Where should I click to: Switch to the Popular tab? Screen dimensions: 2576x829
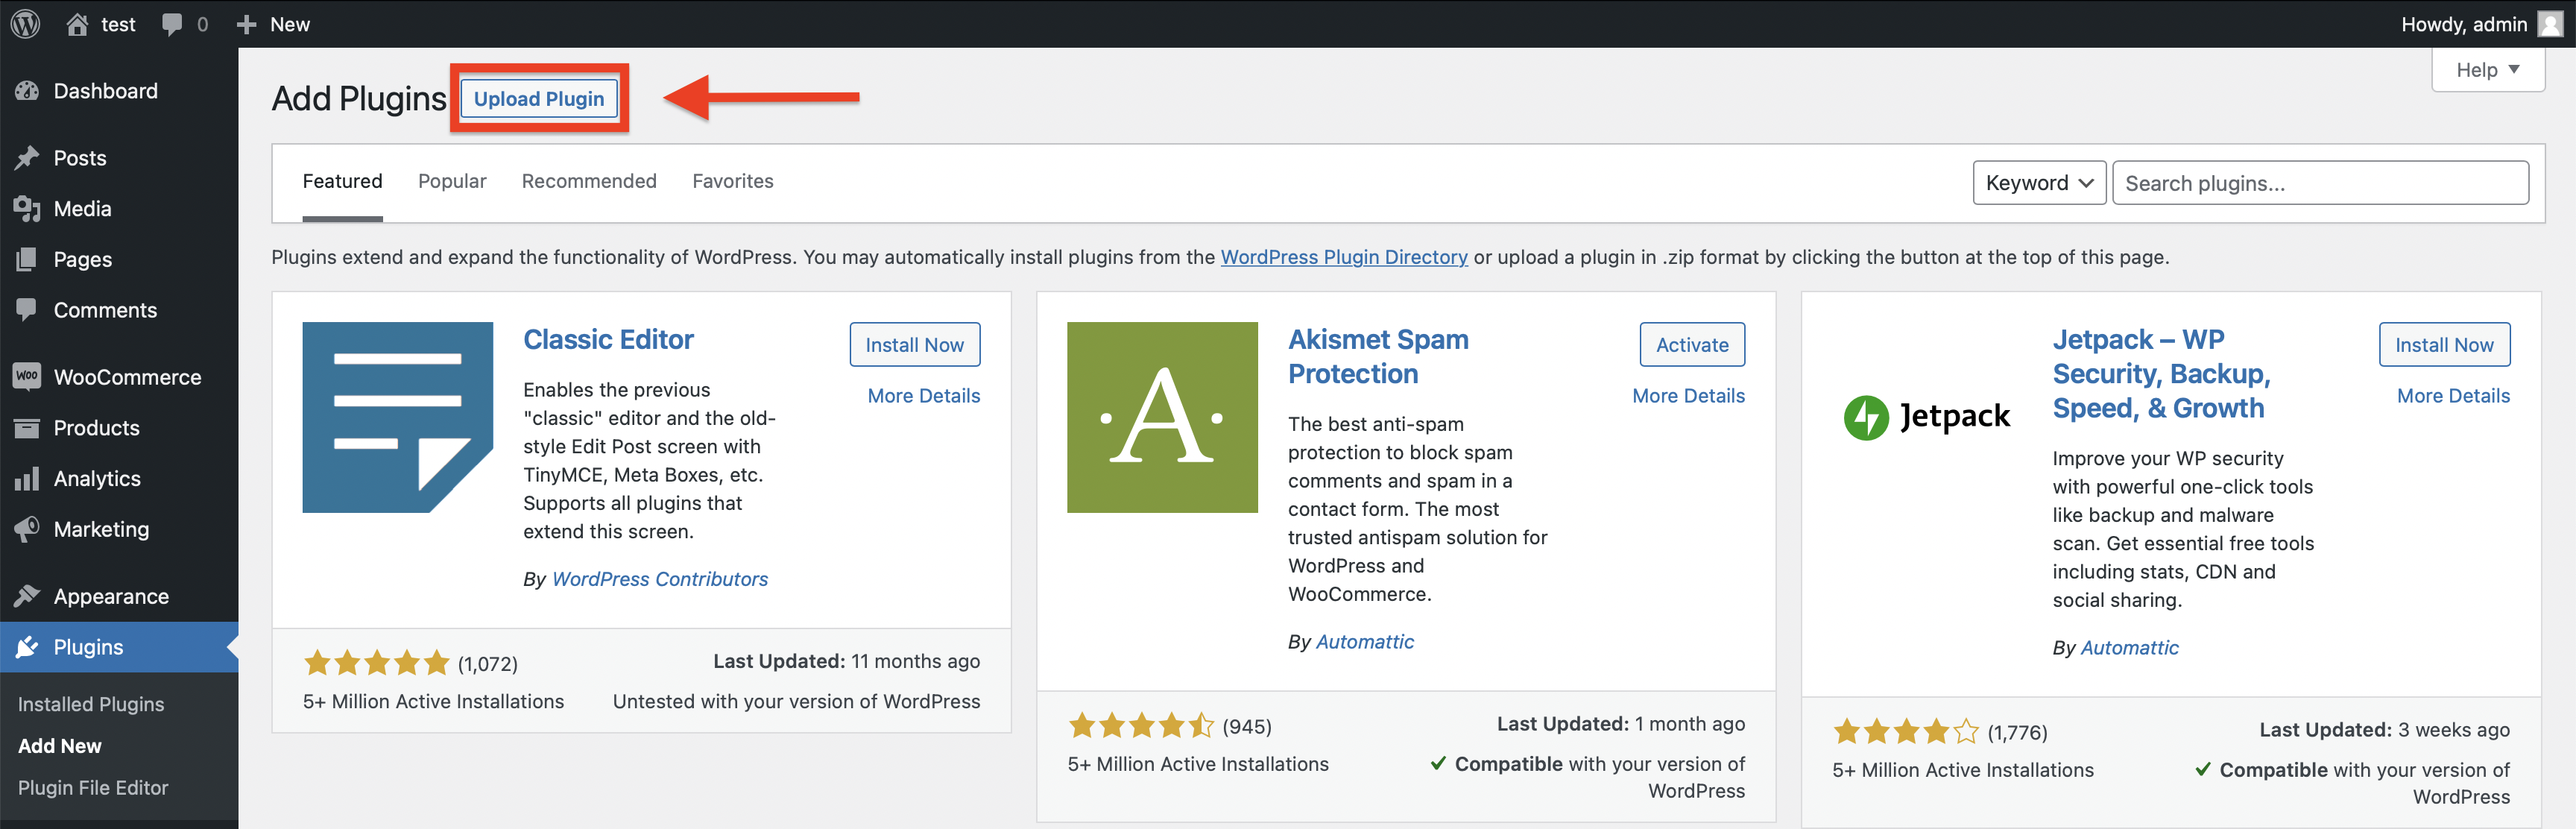pyautogui.click(x=452, y=181)
